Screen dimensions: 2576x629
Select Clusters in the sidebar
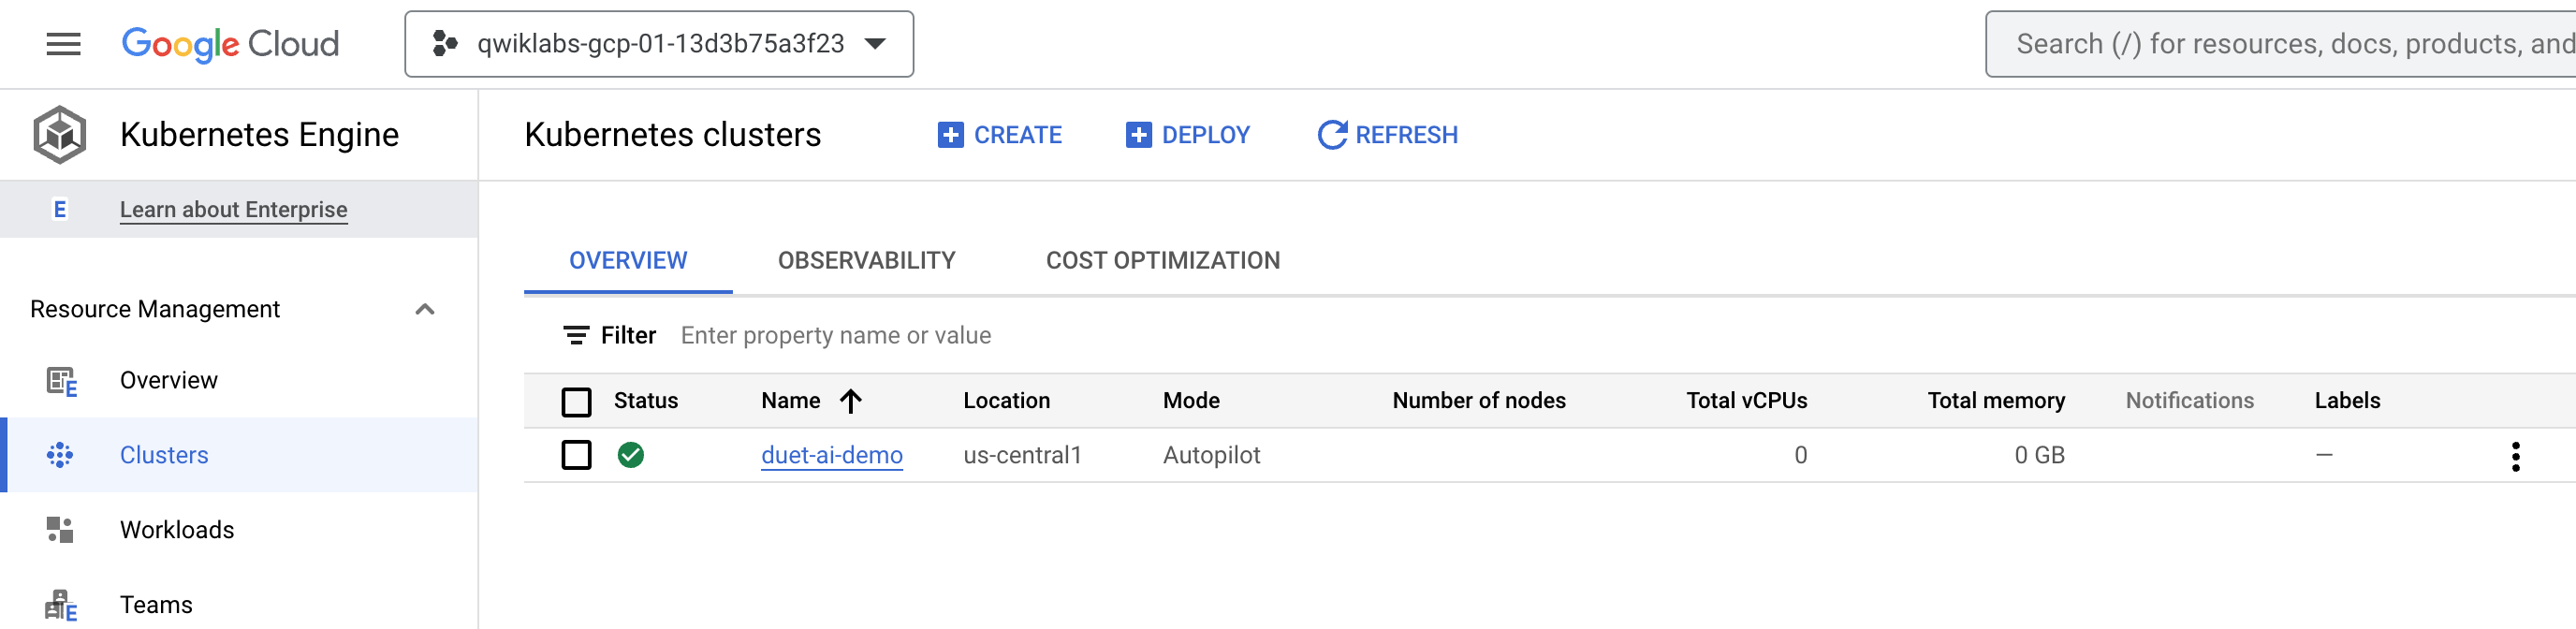pyautogui.click(x=239, y=455)
